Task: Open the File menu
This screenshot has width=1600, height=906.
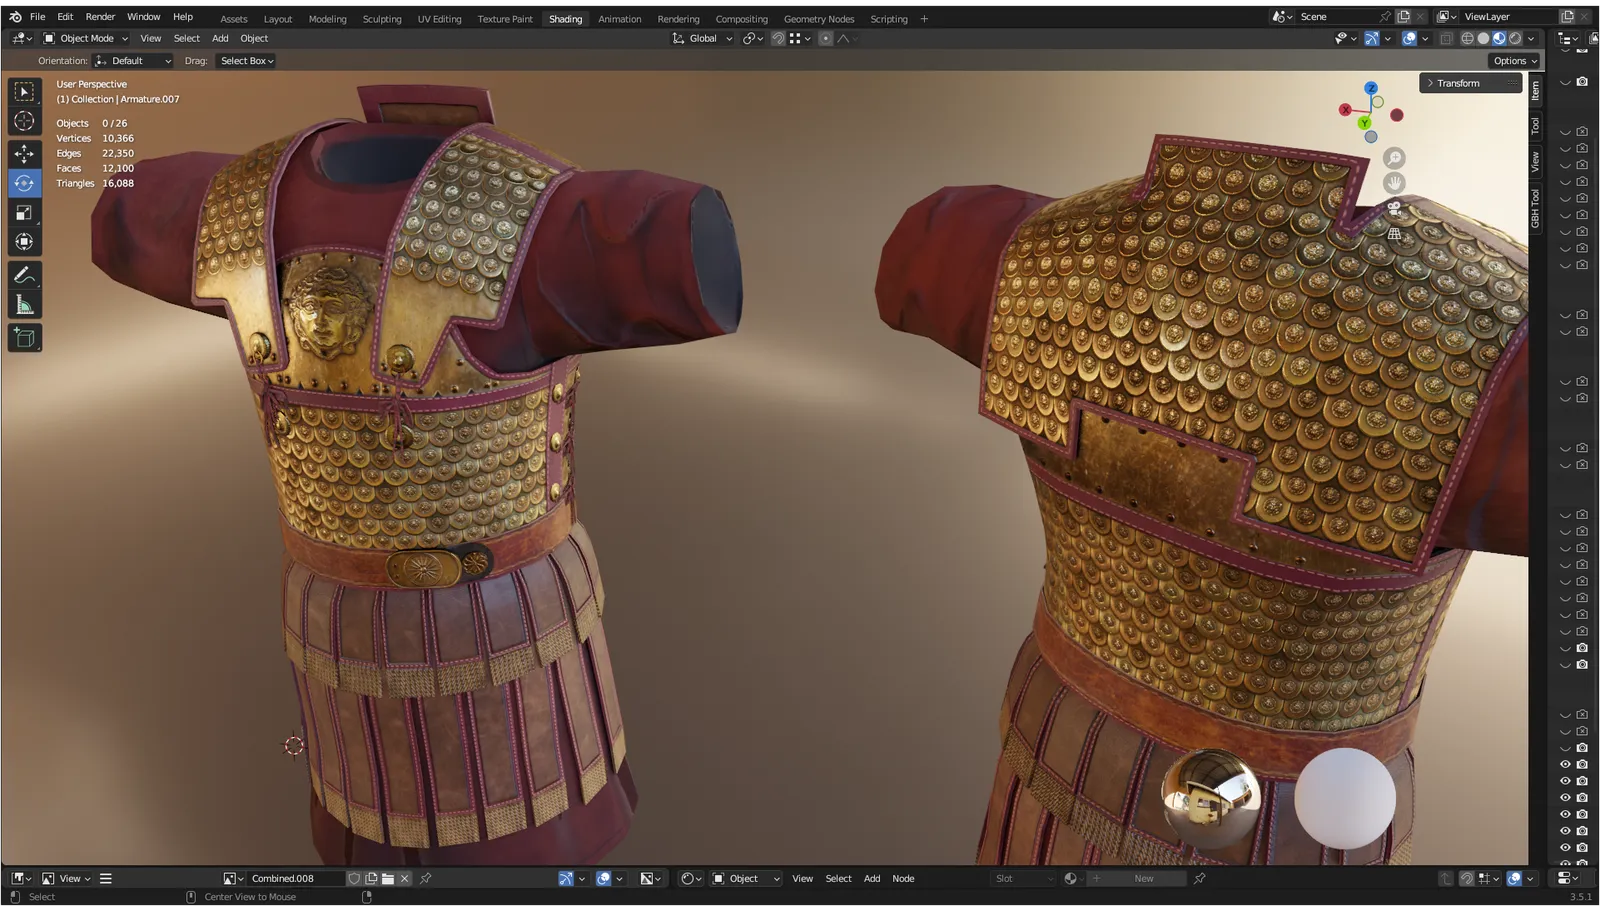Action: click(x=37, y=17)
